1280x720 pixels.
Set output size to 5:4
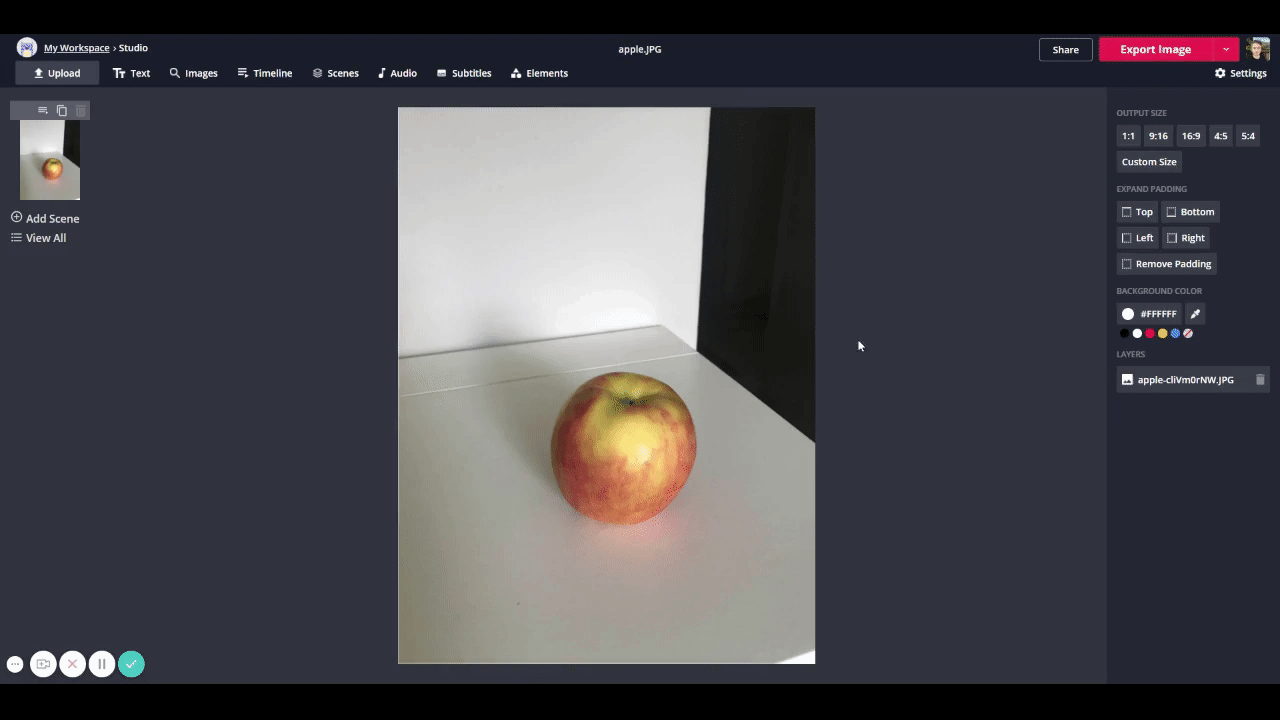(1248, 136)
